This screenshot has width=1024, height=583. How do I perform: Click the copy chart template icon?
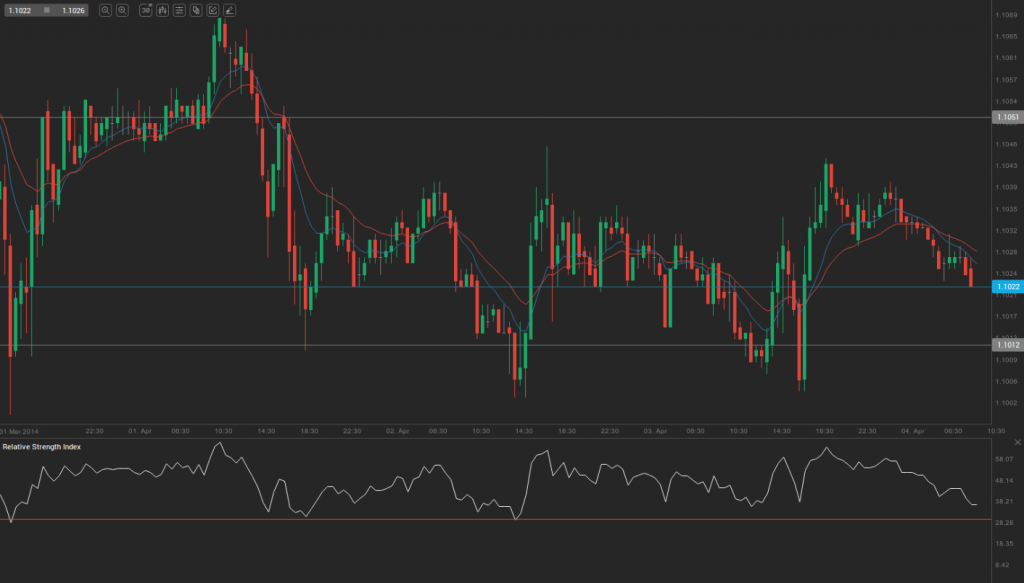tap(196, 10)
